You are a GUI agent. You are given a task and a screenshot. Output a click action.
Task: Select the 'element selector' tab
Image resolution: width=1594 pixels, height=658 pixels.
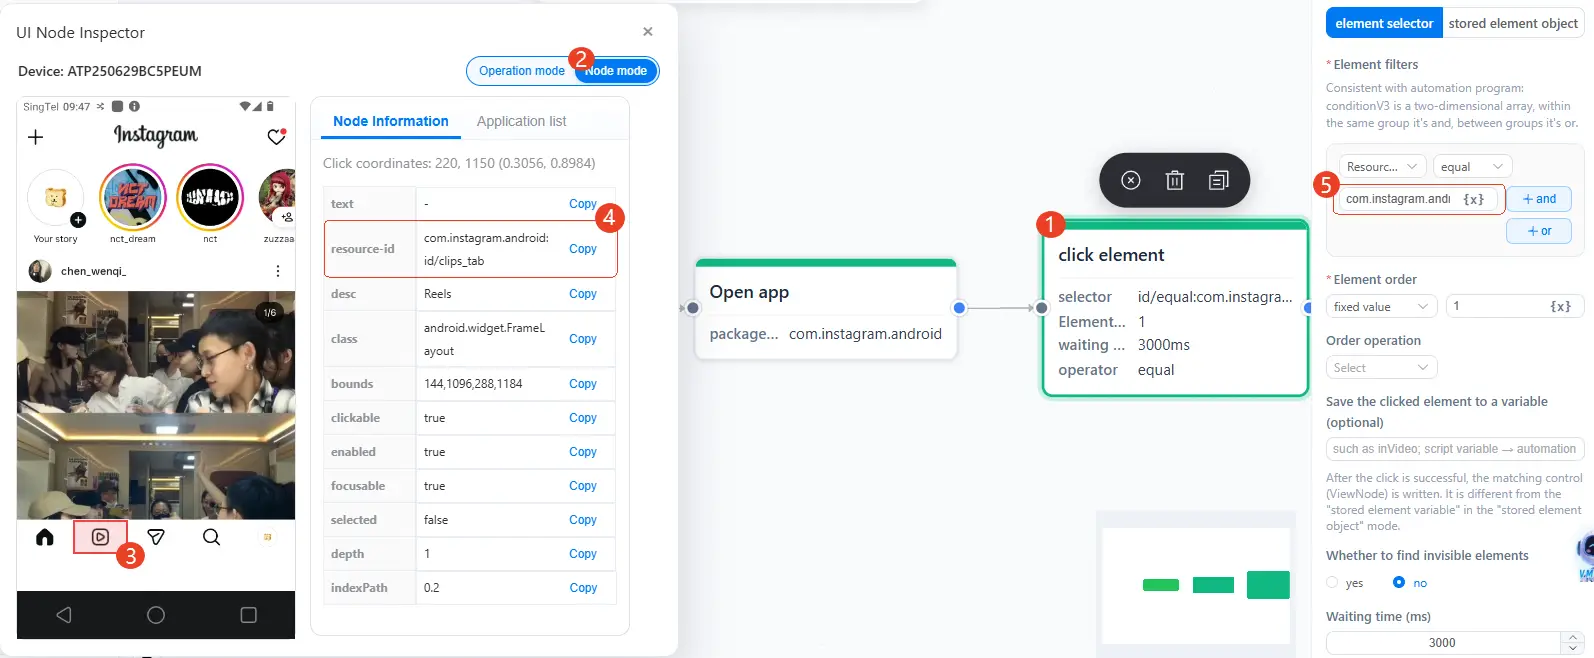click(1384, 23)
